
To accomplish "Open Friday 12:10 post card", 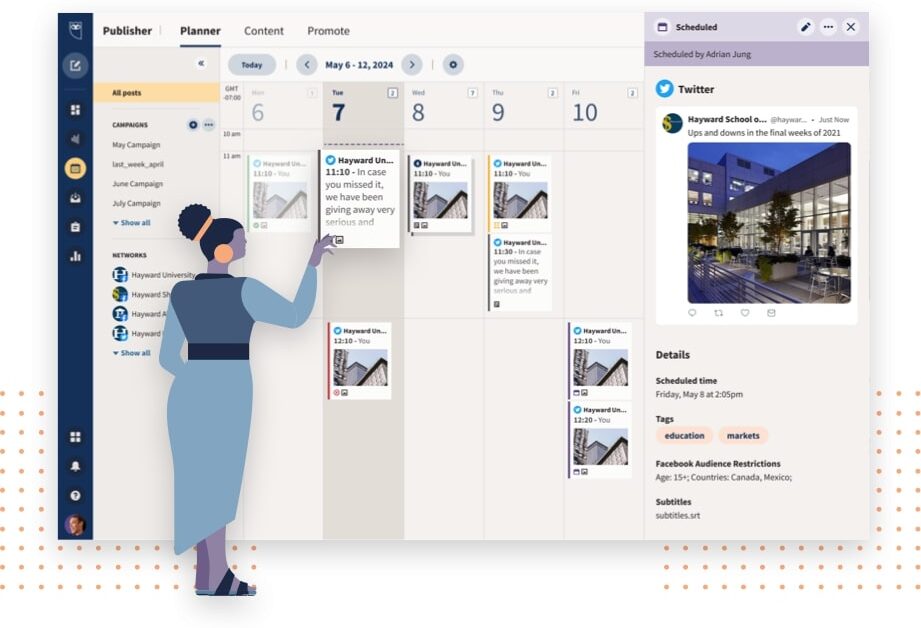I will tap(600, 361).
